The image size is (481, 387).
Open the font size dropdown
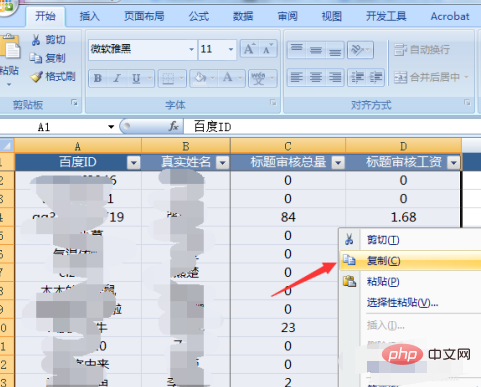click(231, 49)
